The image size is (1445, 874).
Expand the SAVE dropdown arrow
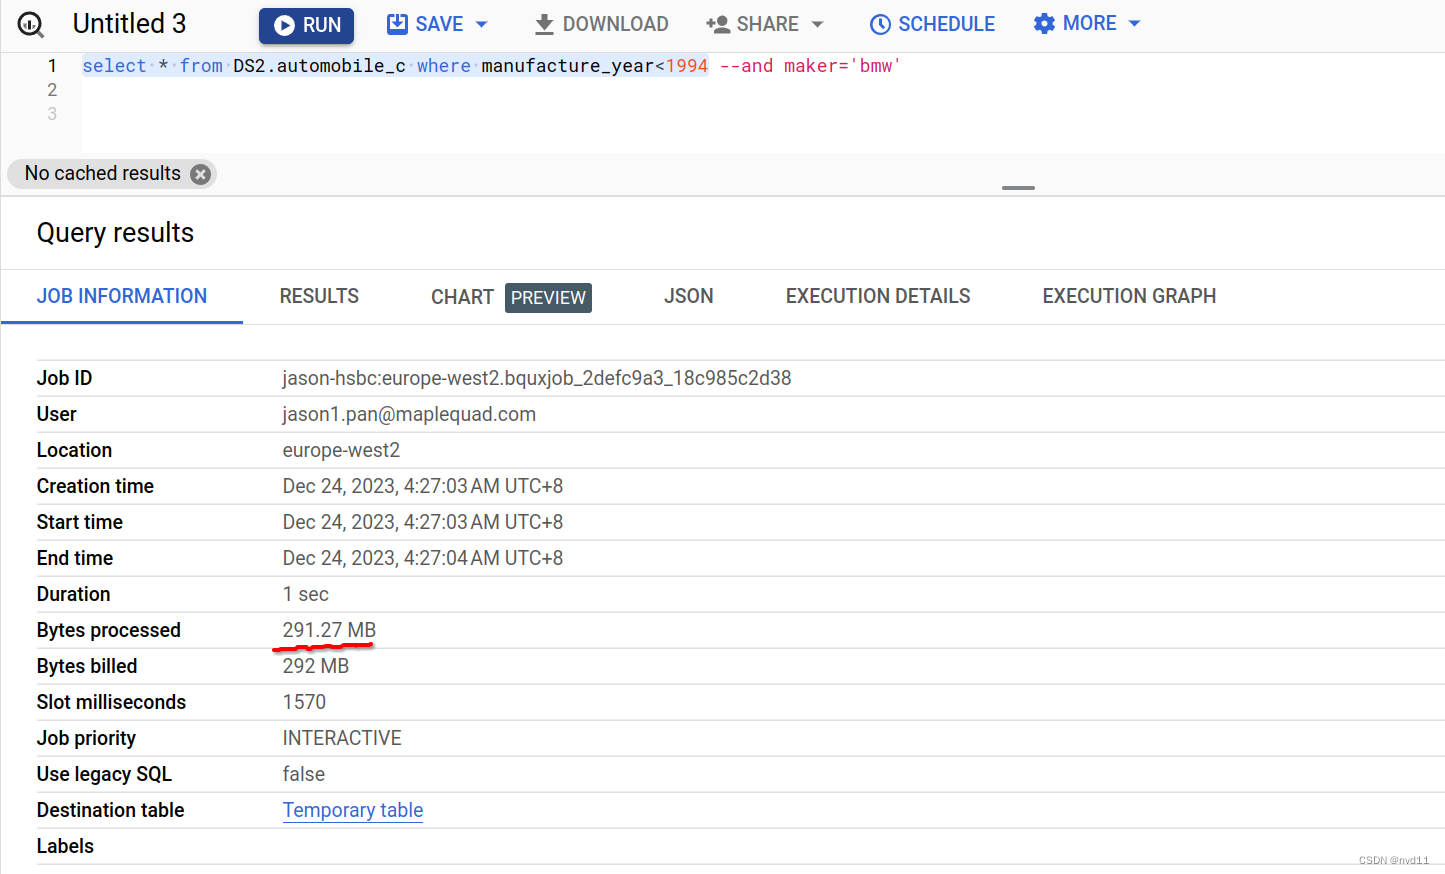(x=481, y=24)
